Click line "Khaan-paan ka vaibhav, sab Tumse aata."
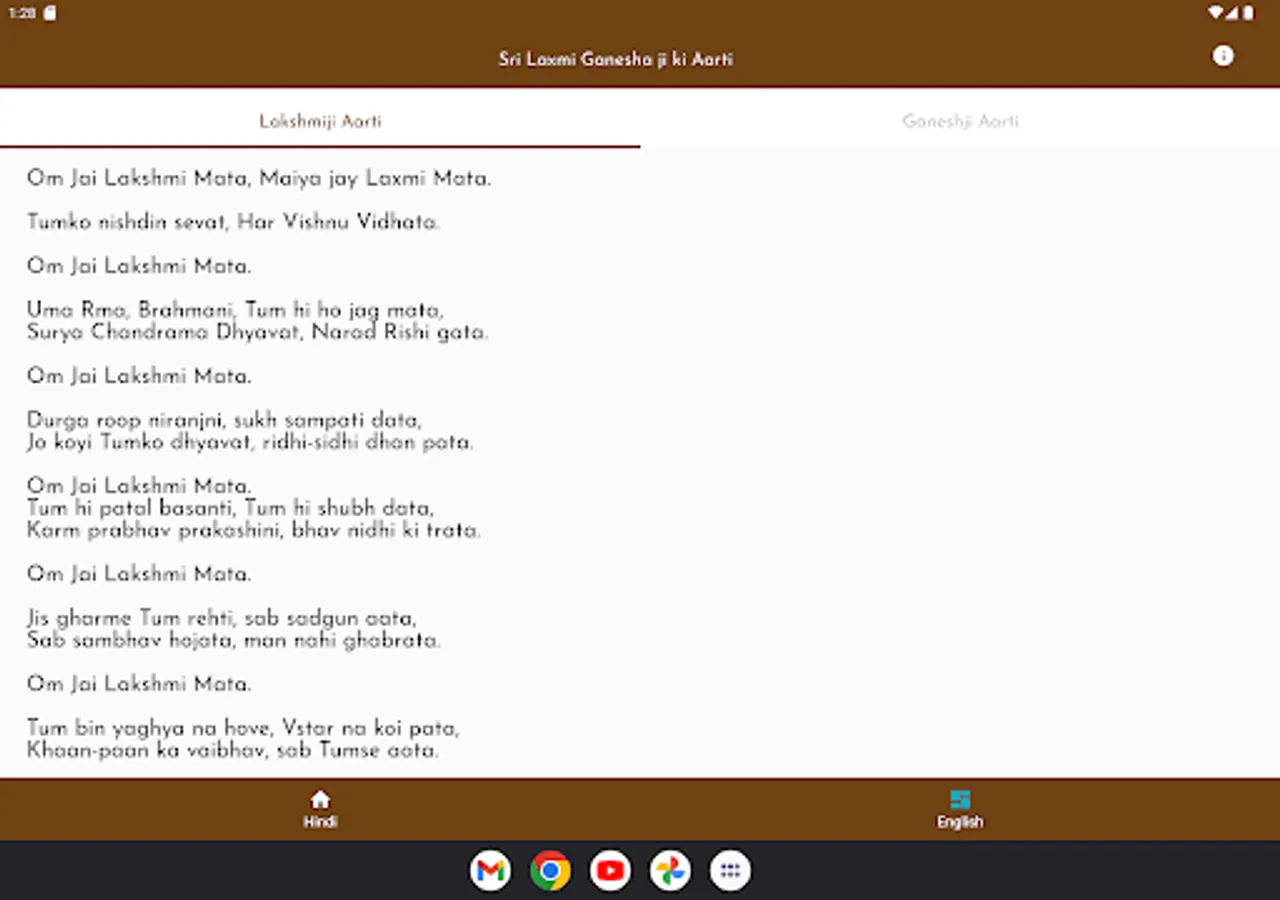 233,750
